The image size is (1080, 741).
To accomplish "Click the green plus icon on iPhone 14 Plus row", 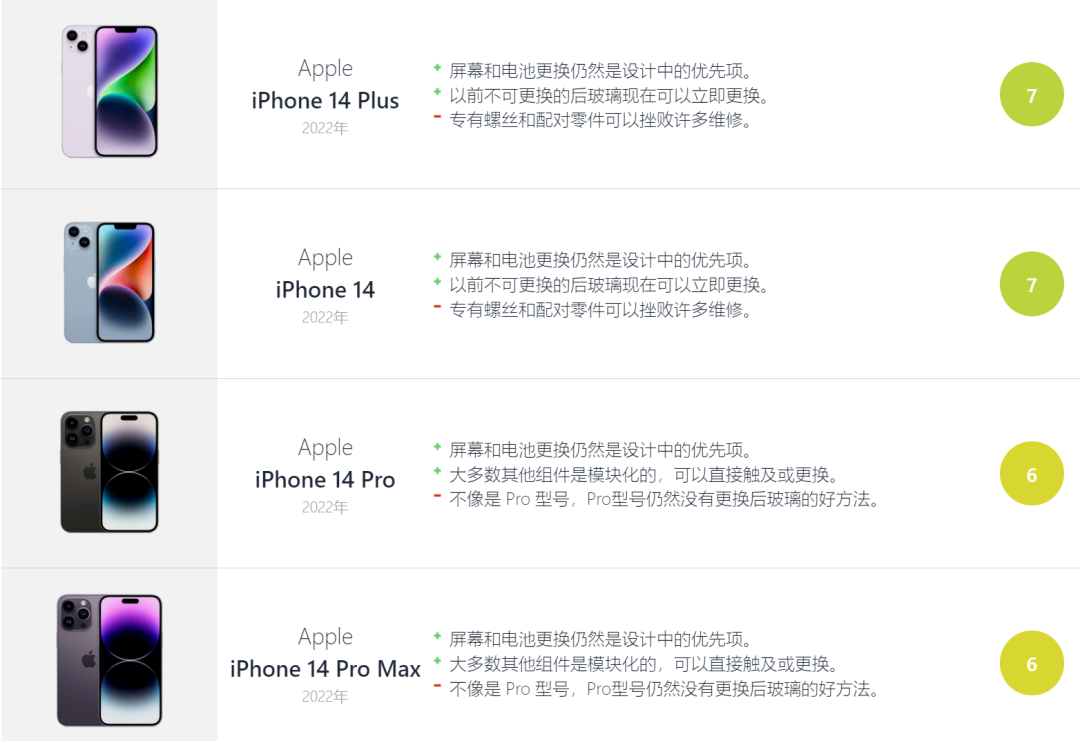I will [437, 68].
